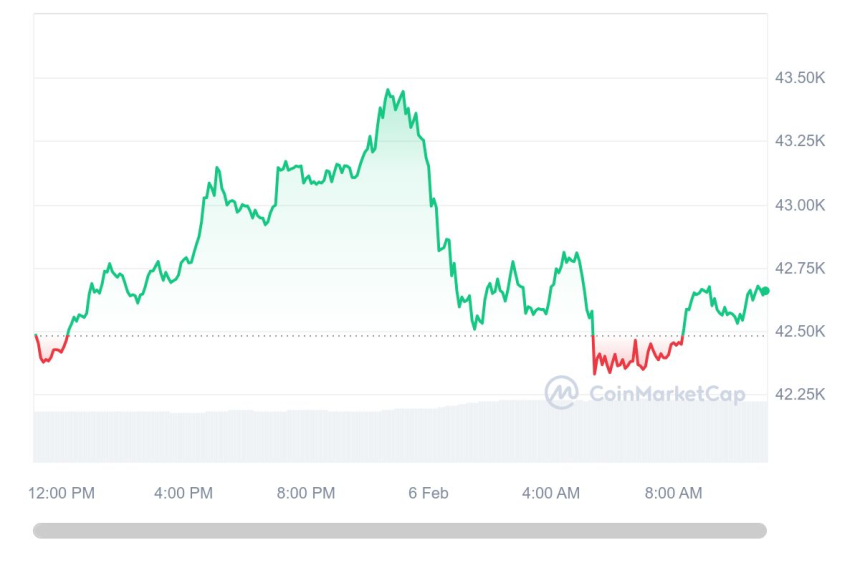The height and width of the screenshot is (573, 860).
Task: Click the CoinMarketCap logo icon
Action: [x=561, y=392]
